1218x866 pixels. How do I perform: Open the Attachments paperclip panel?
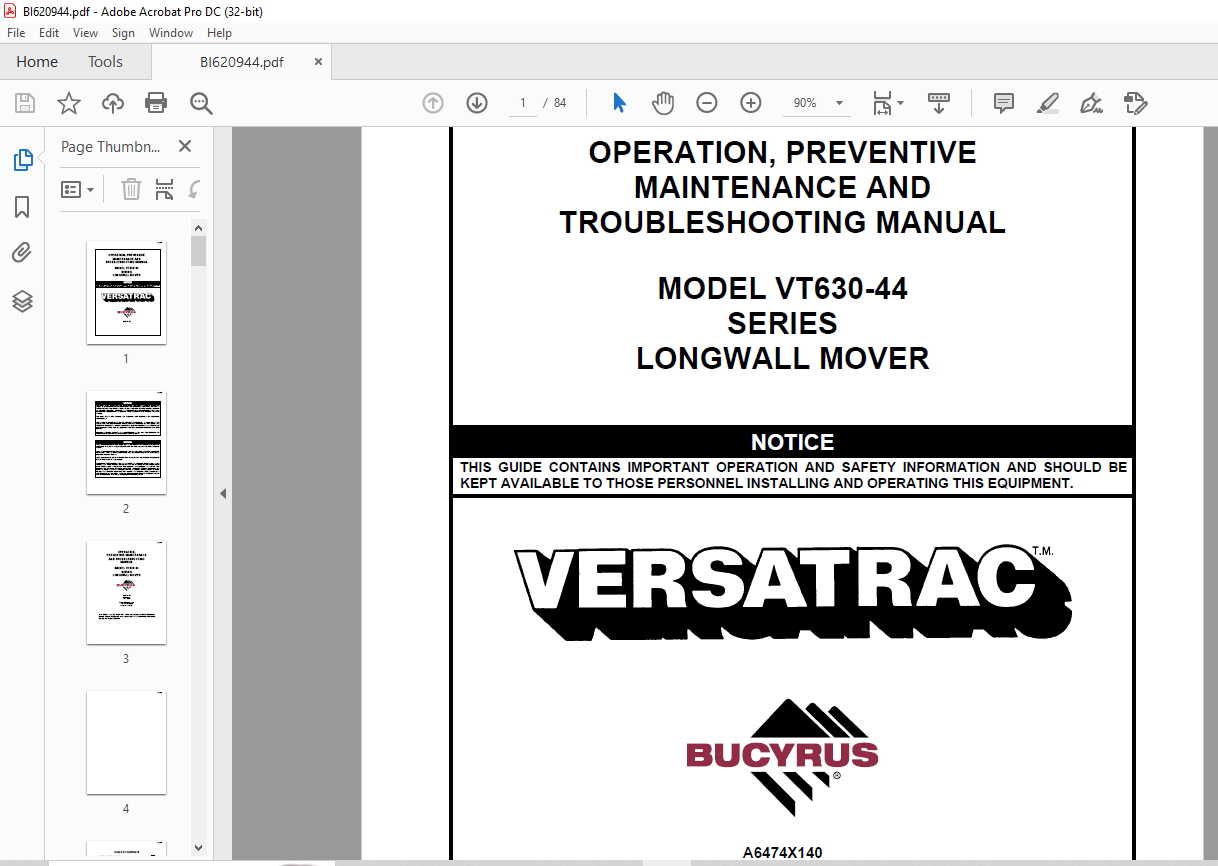pos(22,253)
